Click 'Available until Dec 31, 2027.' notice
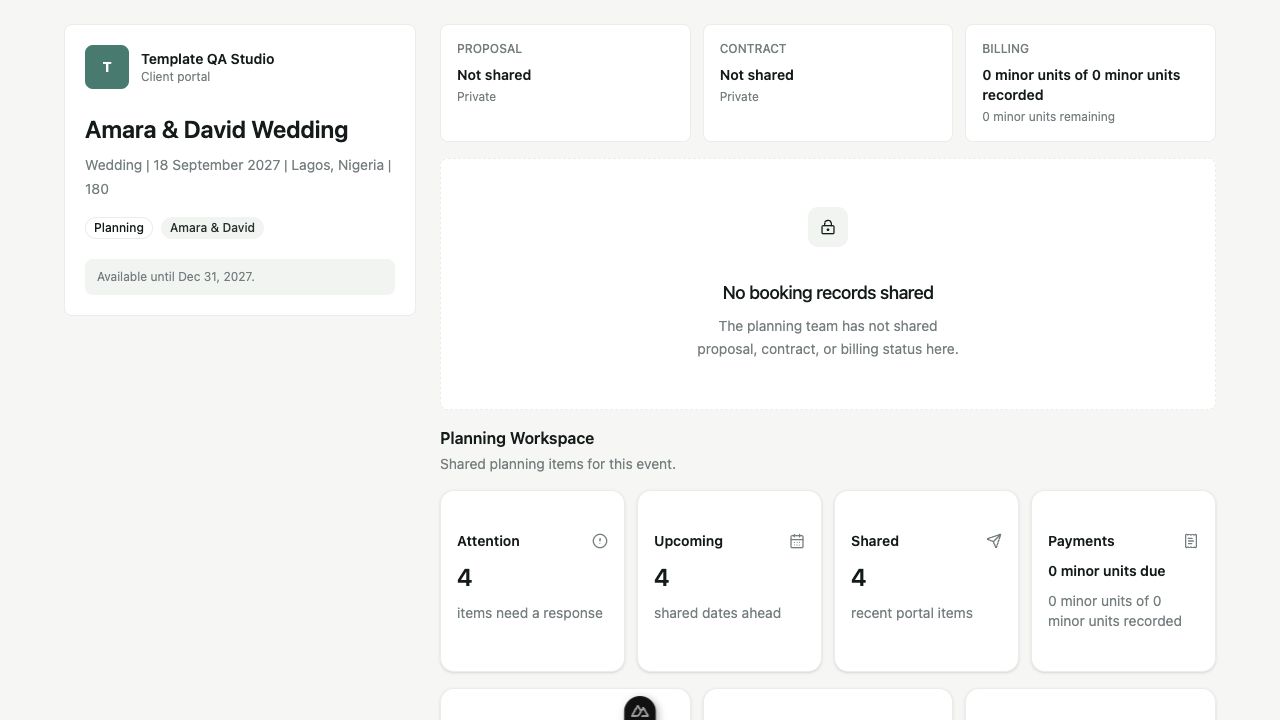Viewport: 1280px width, 720px height. point(240,277)
